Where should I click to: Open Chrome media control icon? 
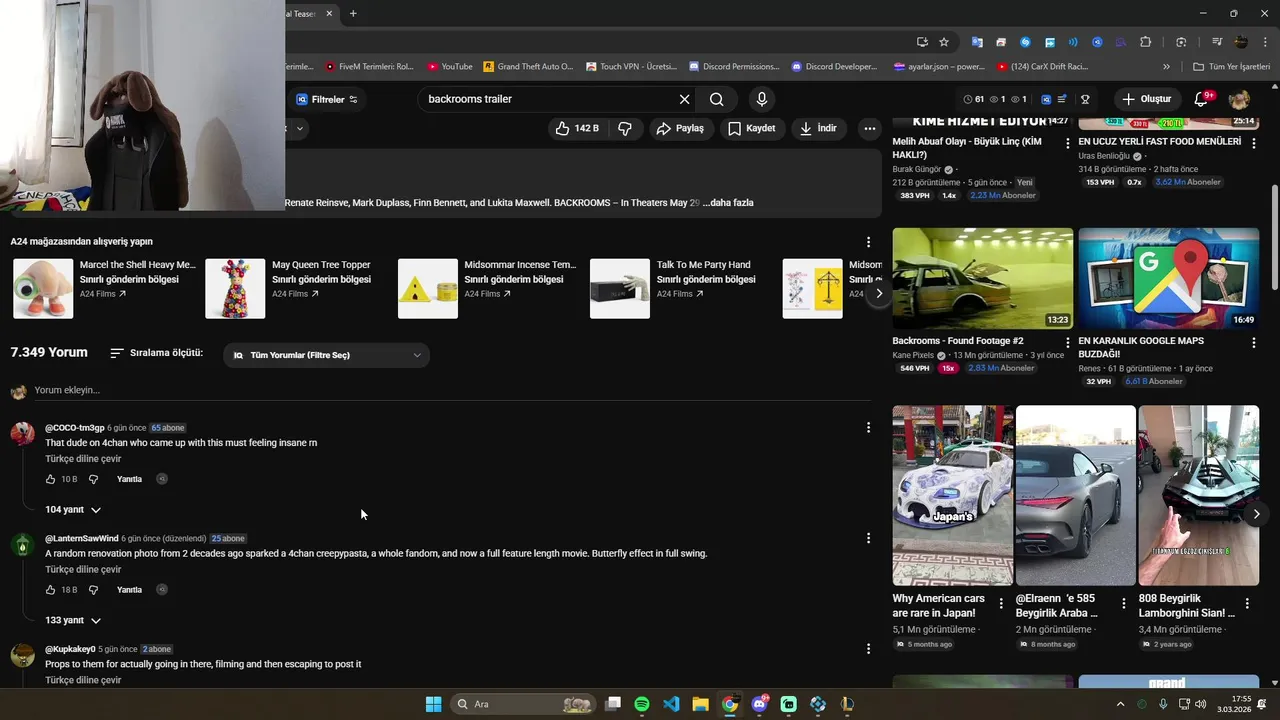click(x=1217, y=42)
